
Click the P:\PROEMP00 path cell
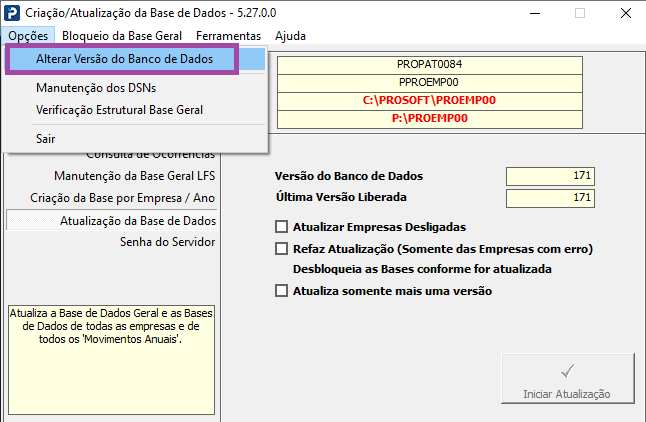click(430, 119)
